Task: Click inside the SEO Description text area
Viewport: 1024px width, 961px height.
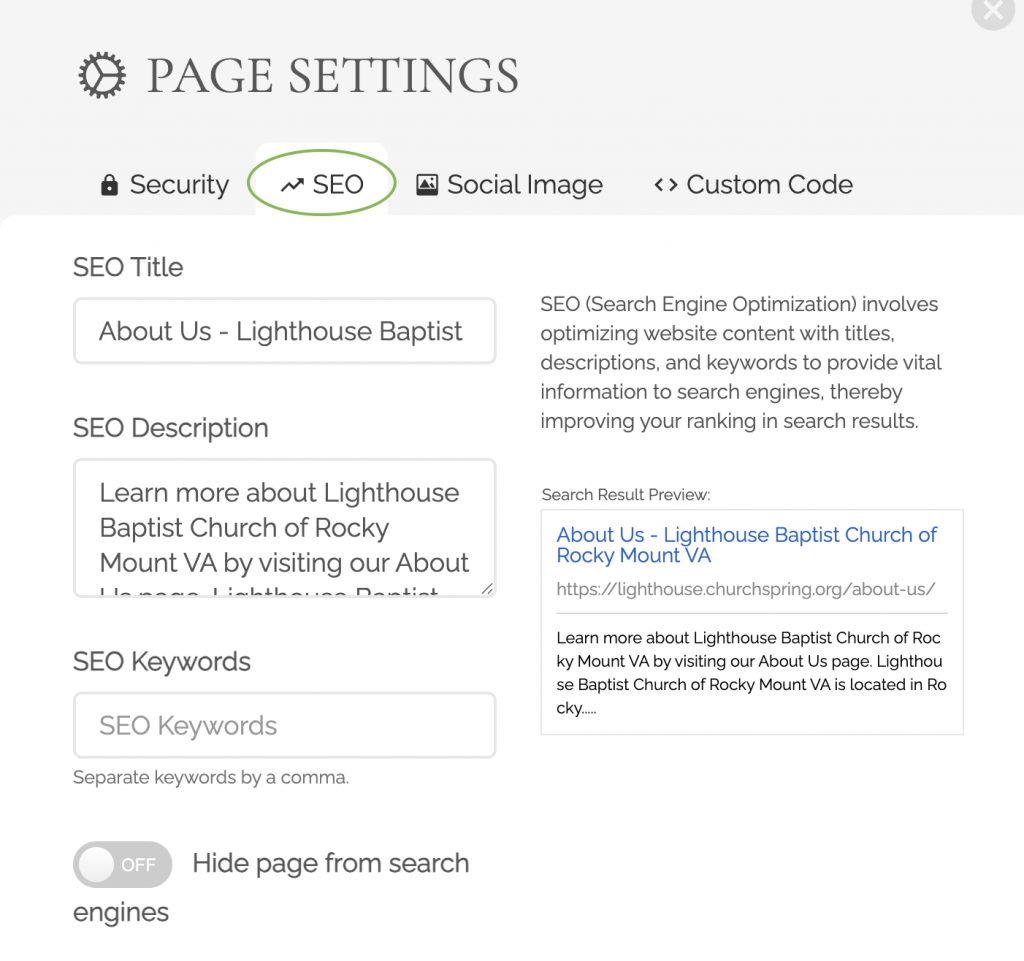Action: [284, 525]
